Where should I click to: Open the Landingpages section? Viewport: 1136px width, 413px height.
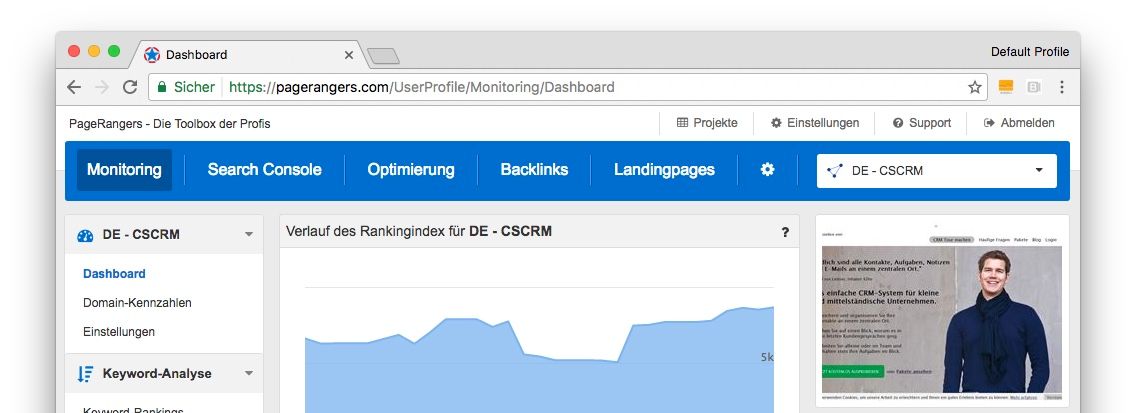tap(664, 170)
